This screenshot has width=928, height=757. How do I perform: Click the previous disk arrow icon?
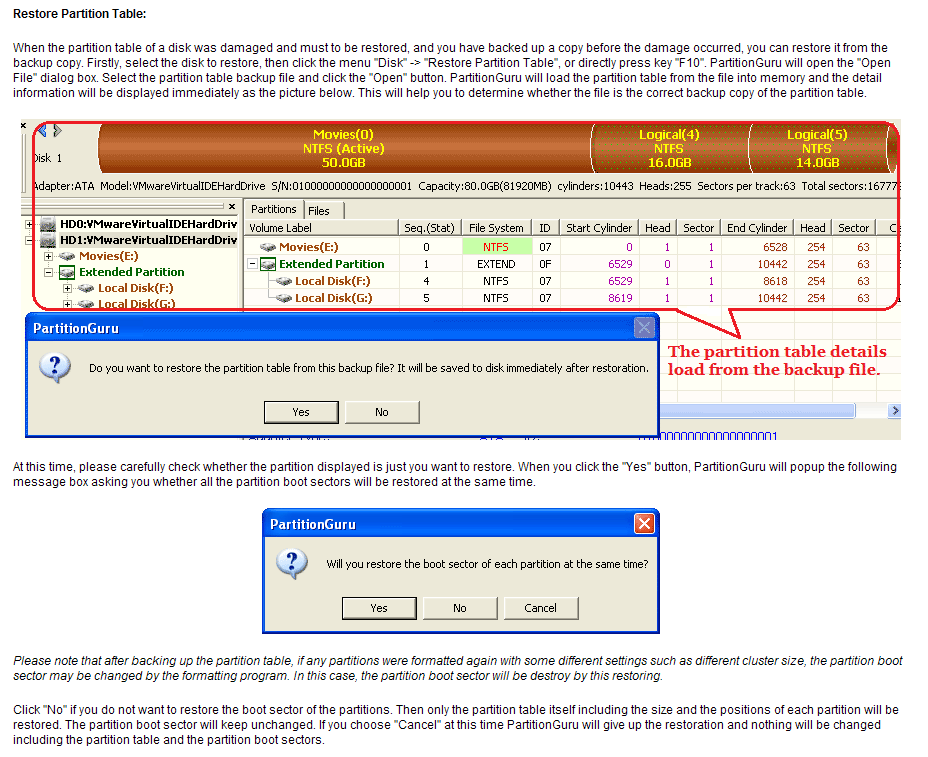point(42,130)
